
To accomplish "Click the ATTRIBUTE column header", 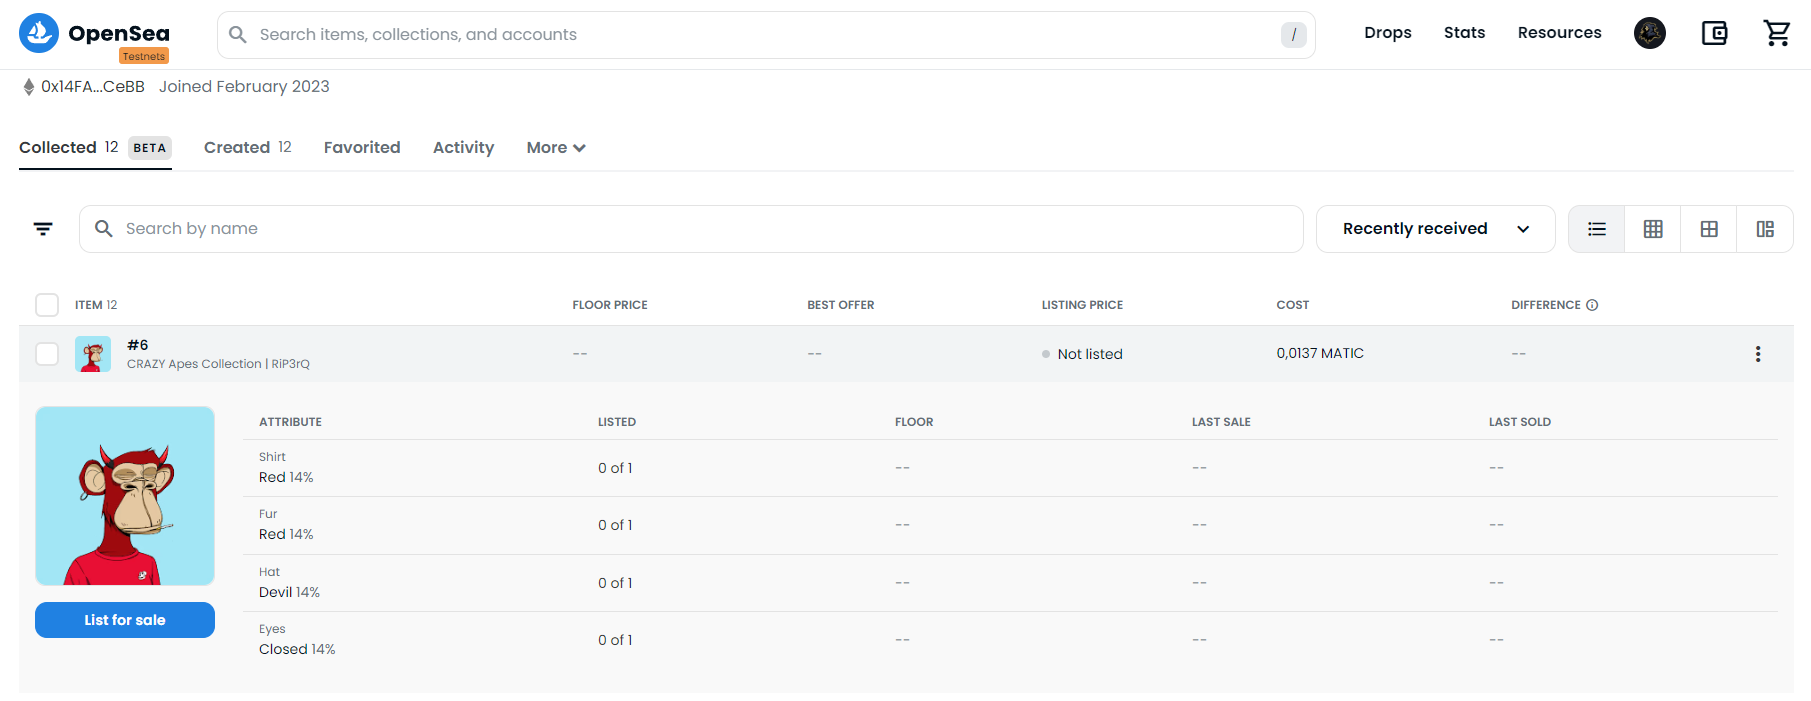I will tap(290, 422).
